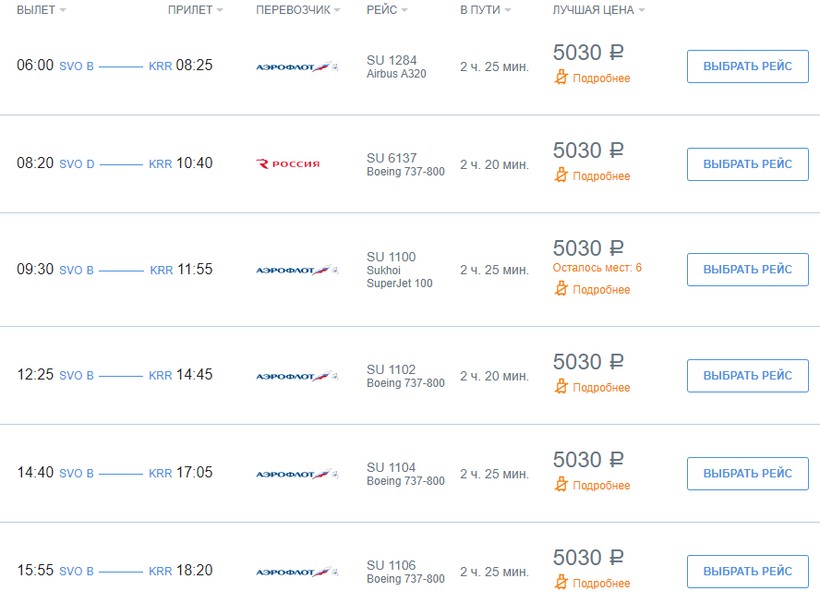Sort by В ПУТИ duration header
This screenshot has height=603, width=820.
tap(485, 10)
